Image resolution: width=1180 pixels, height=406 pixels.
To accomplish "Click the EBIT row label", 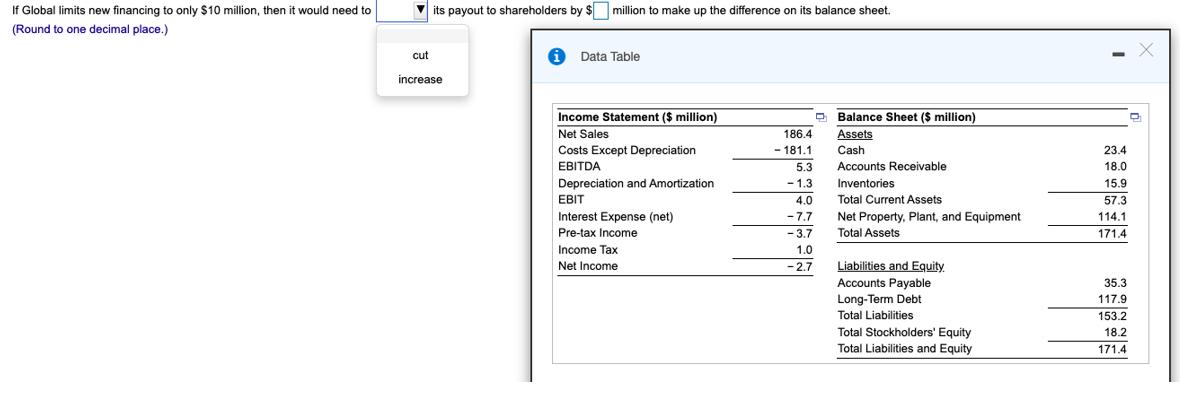I will point(570,200).
